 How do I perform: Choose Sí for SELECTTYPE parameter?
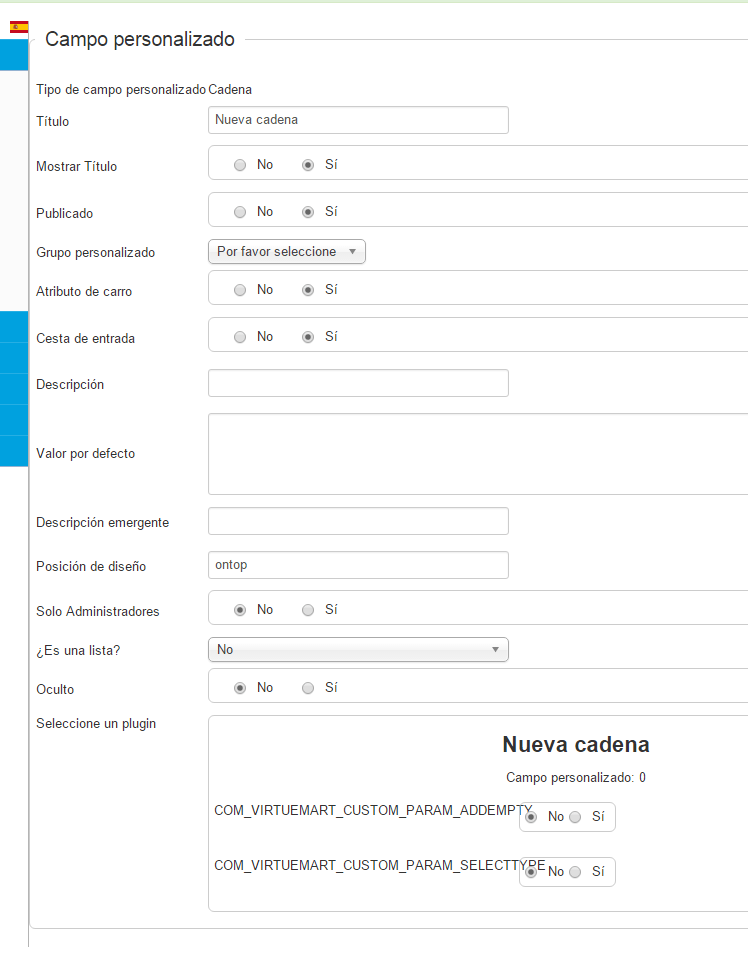point(575,872)
